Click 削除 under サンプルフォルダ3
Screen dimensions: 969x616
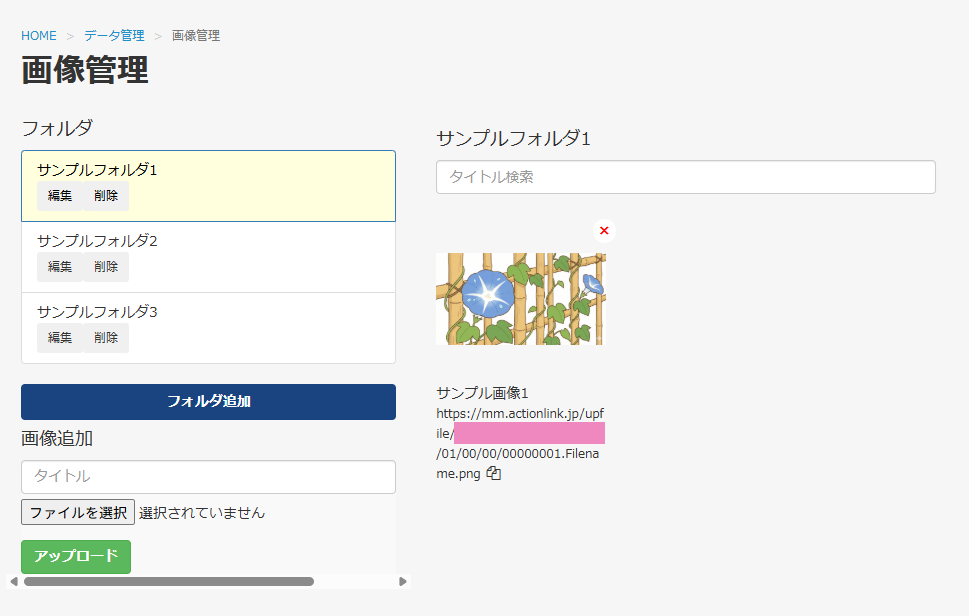106,338
